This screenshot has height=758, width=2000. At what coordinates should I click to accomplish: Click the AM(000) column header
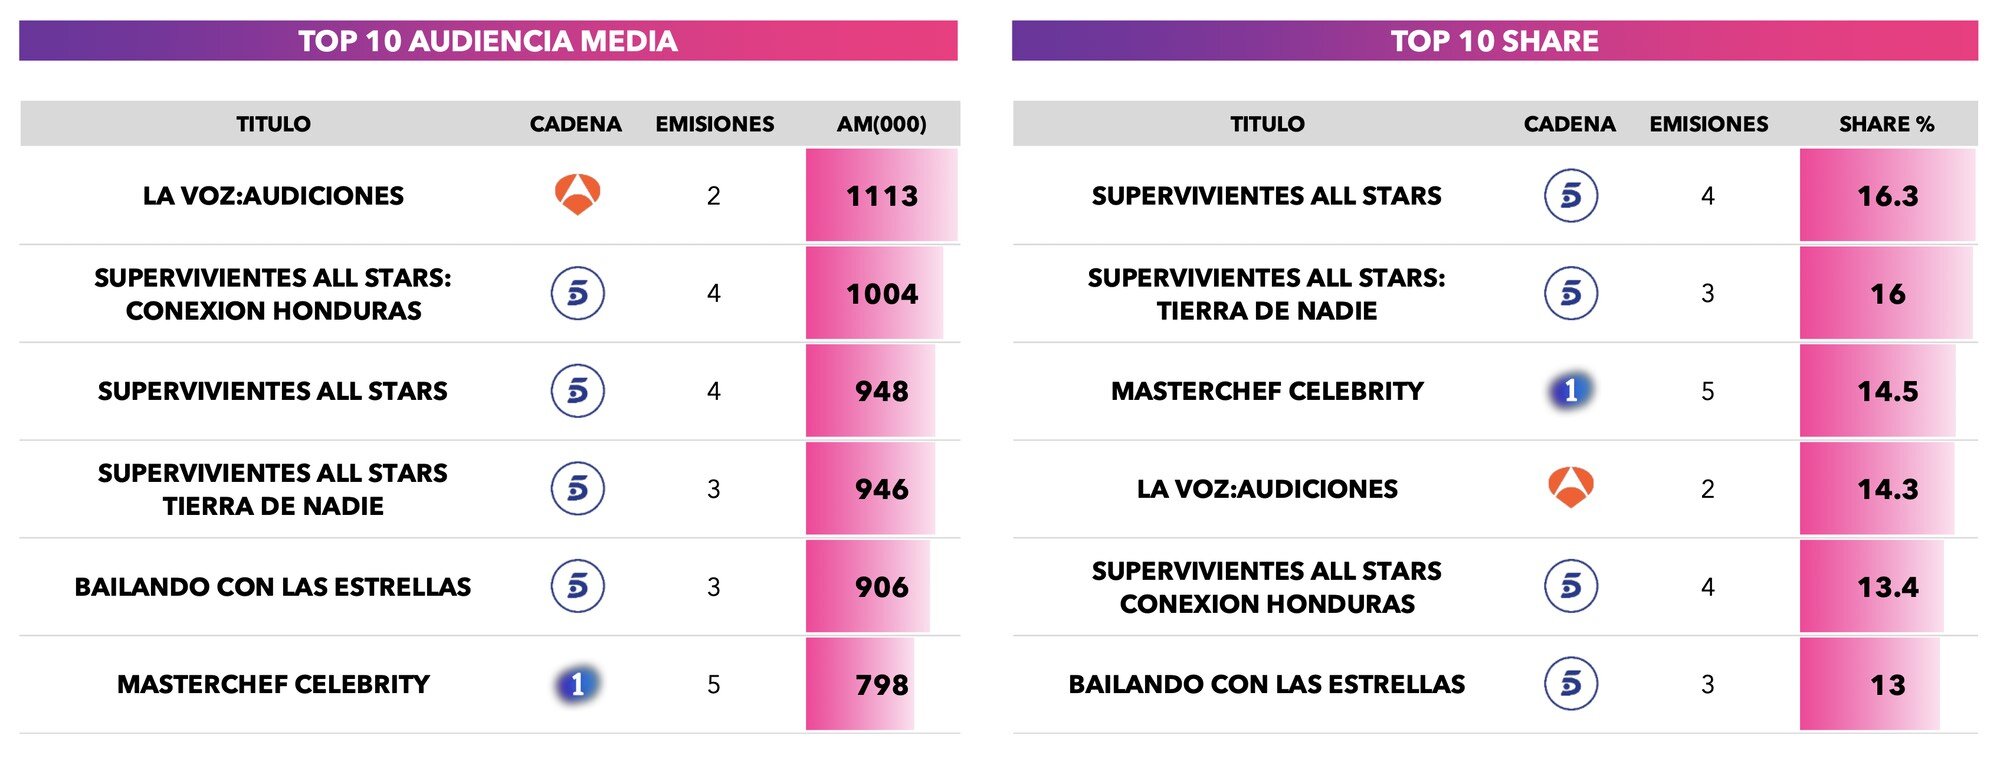pos(881,124)
